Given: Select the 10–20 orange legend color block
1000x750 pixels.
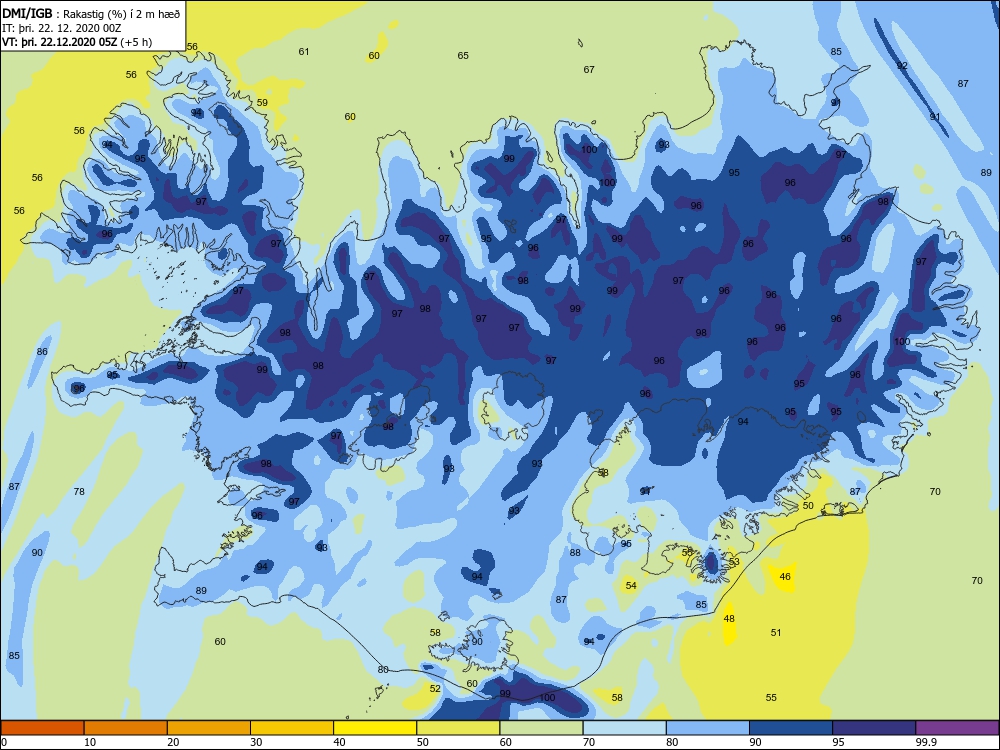Looking at the screenshot, I should pos(126,728).
